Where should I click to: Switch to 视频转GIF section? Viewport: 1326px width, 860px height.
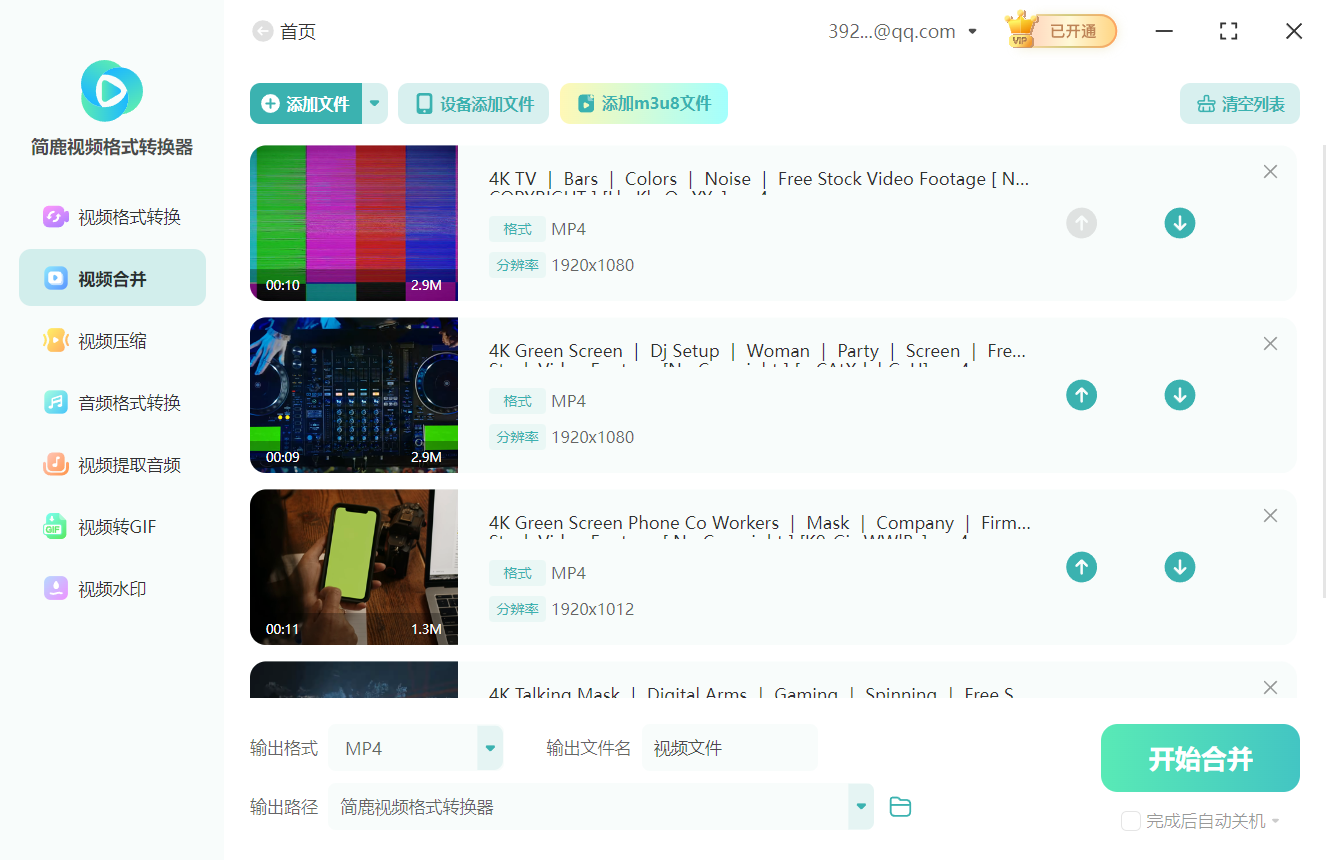(112, 527)
